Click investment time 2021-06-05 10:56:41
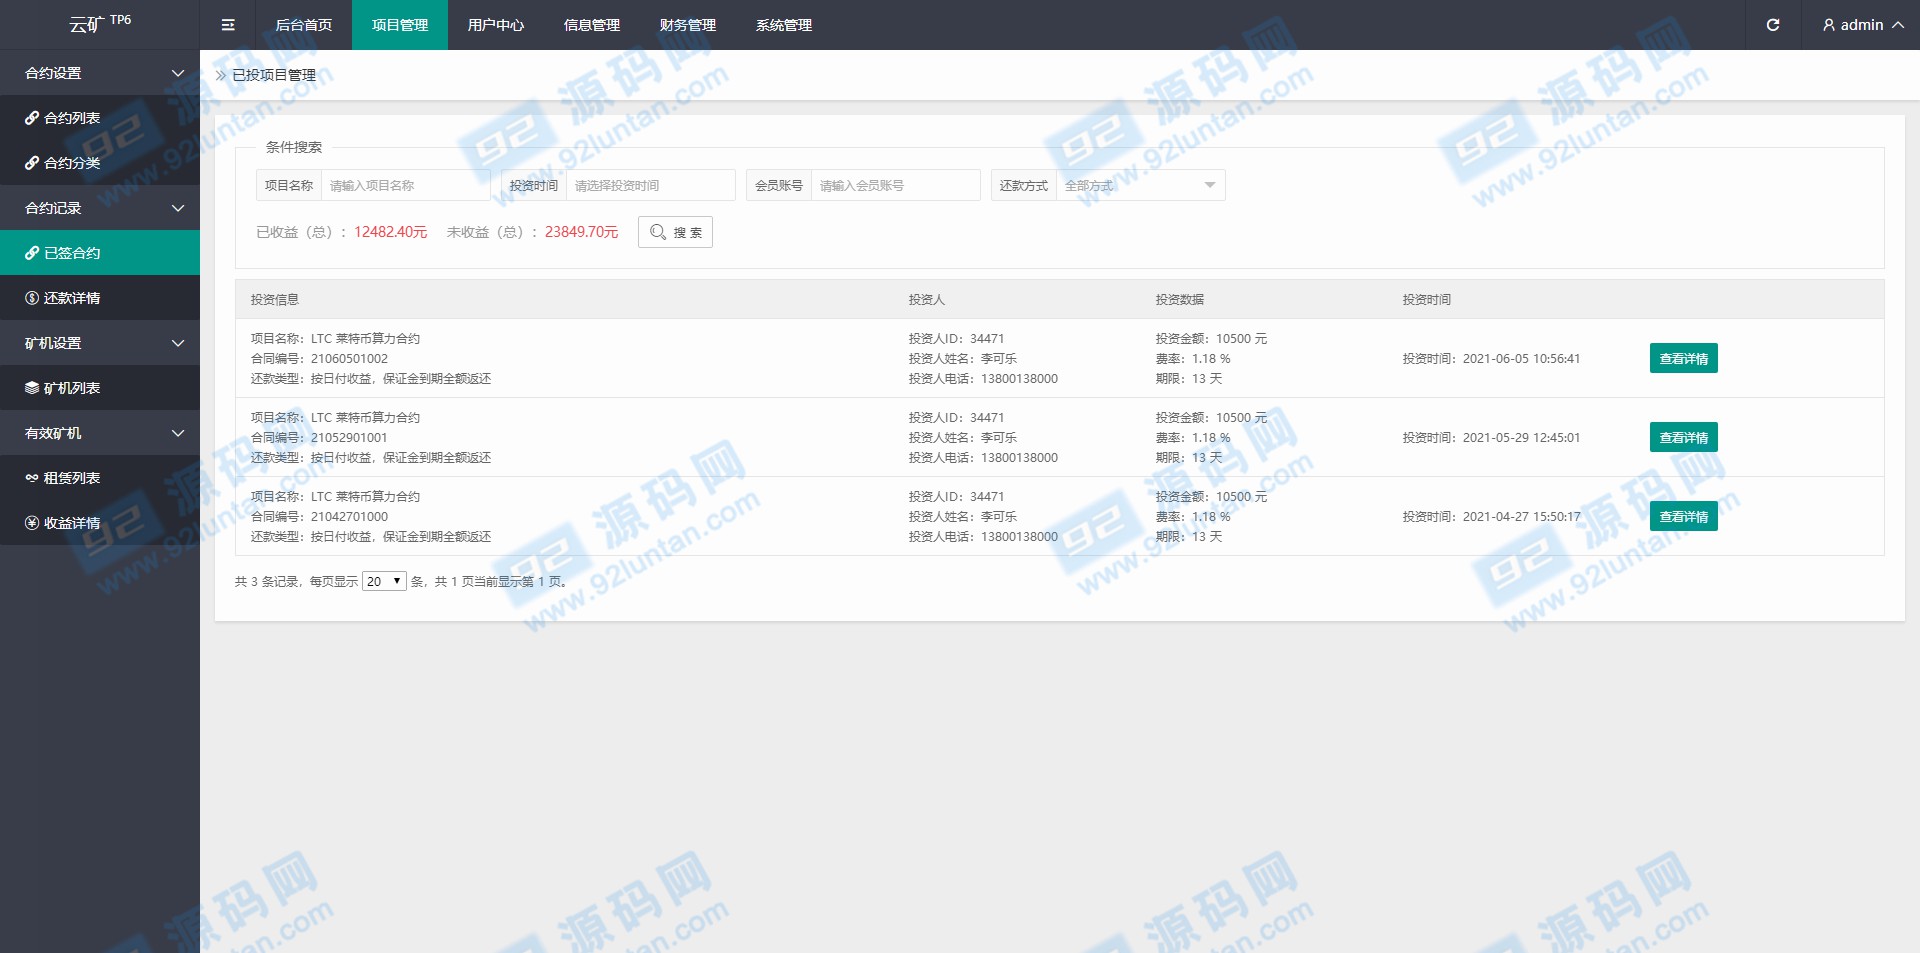The width and height of the screenshot is (1920, 953). click(x=1521, y=358)
